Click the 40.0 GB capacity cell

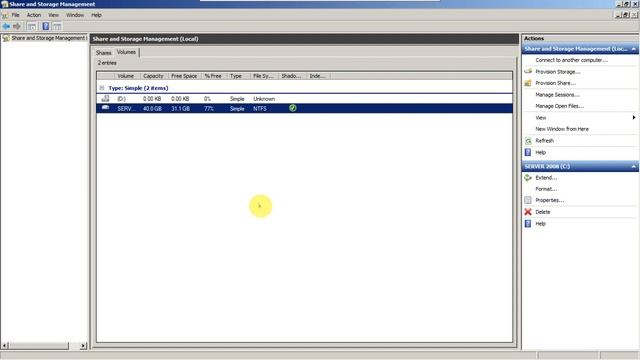(x=152, y=109)
